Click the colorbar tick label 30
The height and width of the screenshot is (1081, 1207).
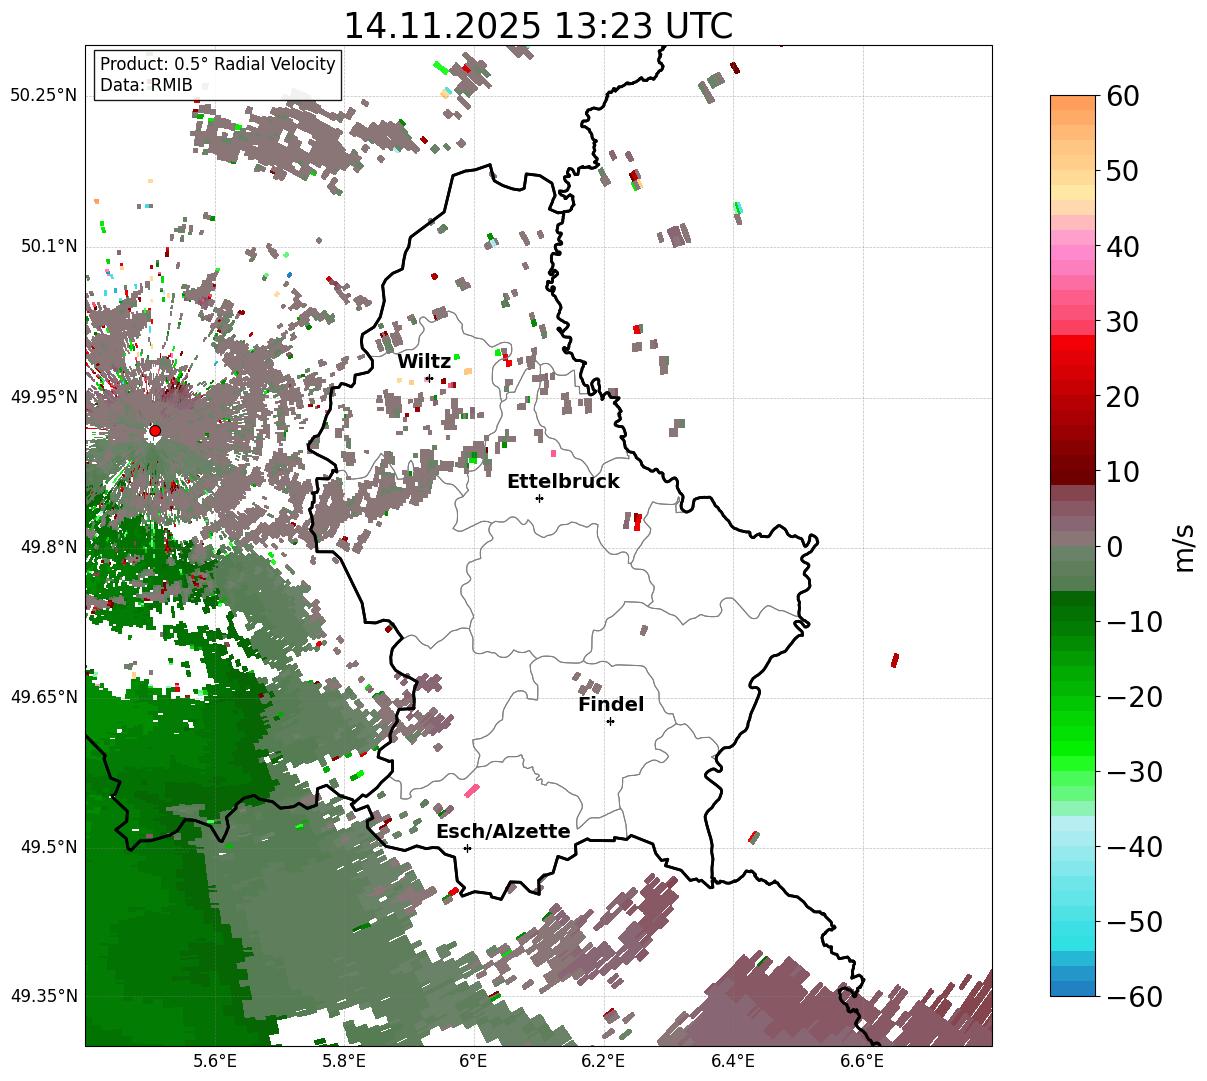click(1121, 322)
